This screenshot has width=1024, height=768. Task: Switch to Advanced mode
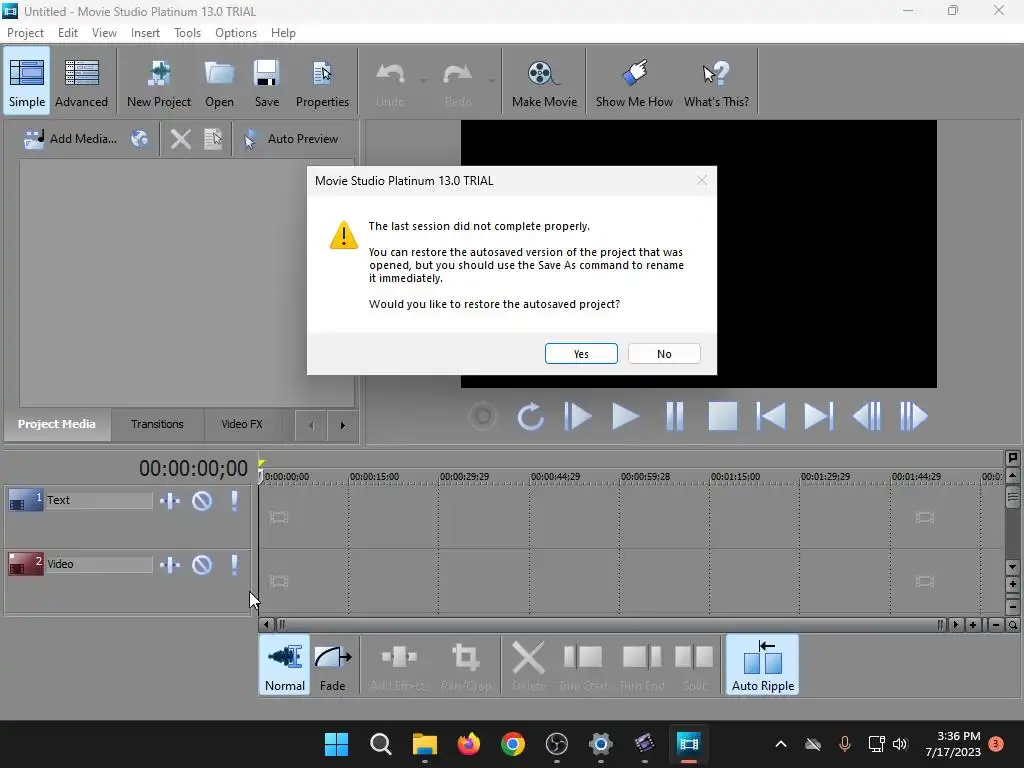pyautogui.click(x=82, y=82)
